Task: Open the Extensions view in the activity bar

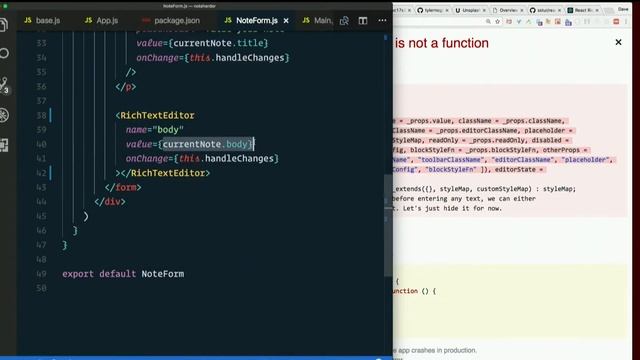Action: coord(4,145)
